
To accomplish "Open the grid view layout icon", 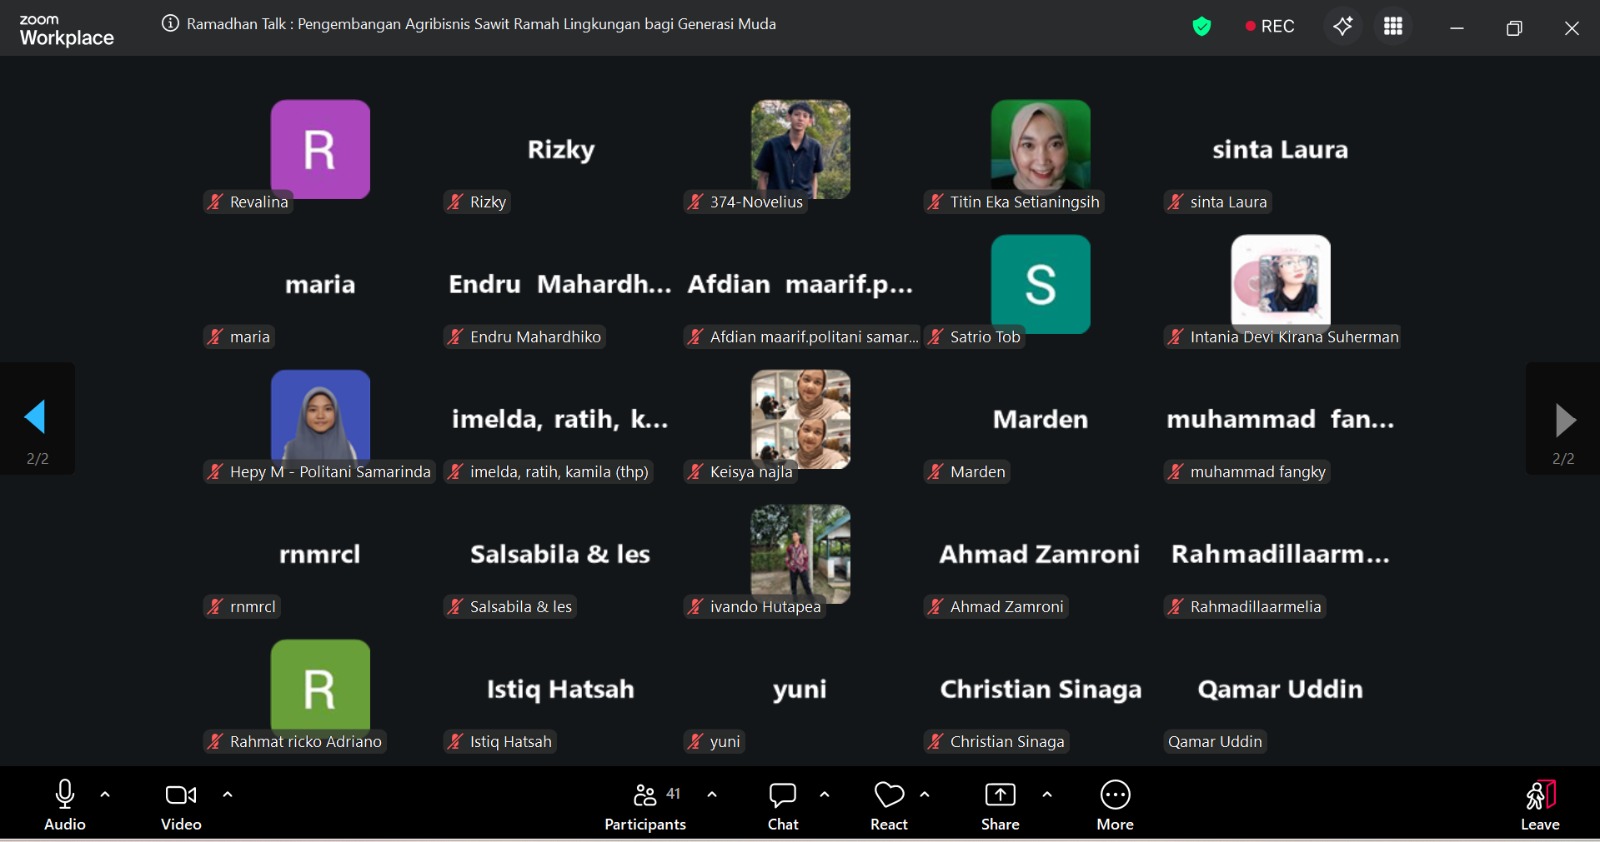I will point(1393,26).
